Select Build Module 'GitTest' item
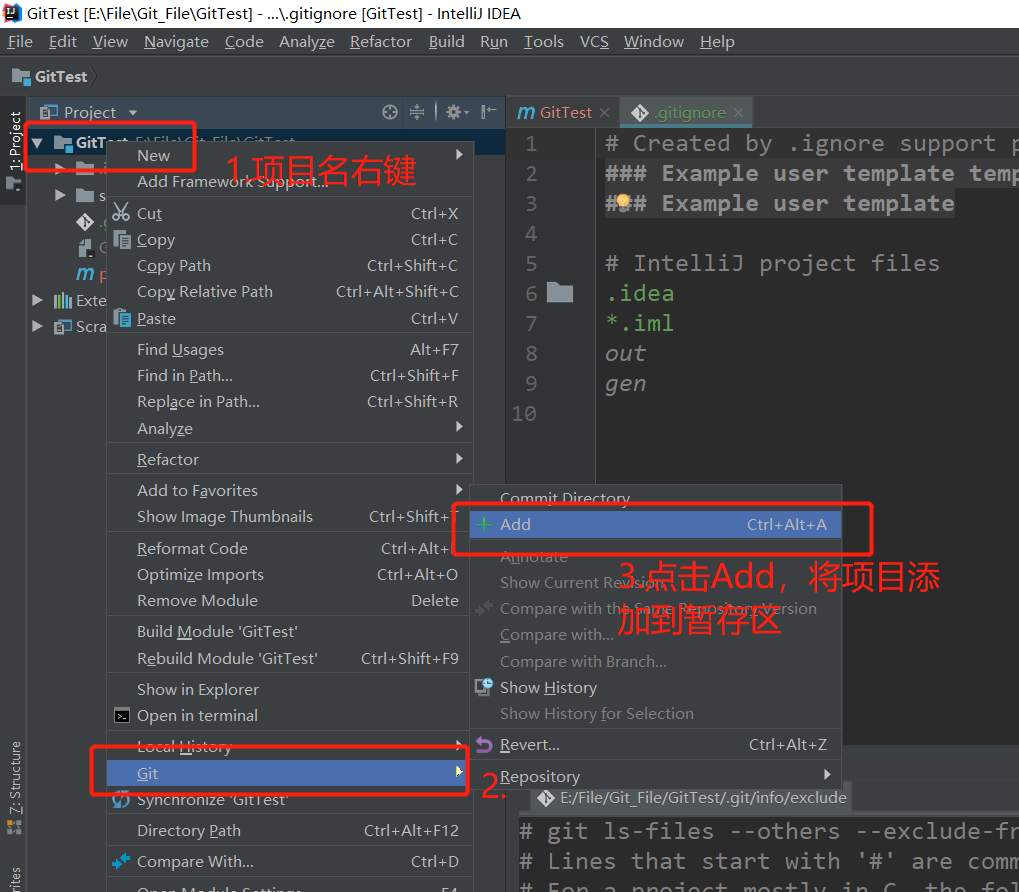1019x892 pixels. (289, 631)
